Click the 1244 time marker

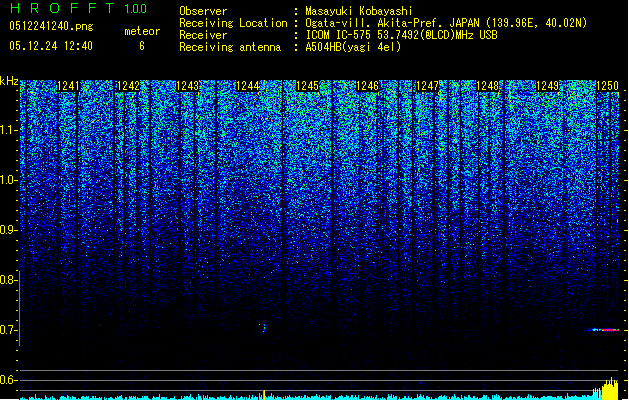tap(248, 86)
